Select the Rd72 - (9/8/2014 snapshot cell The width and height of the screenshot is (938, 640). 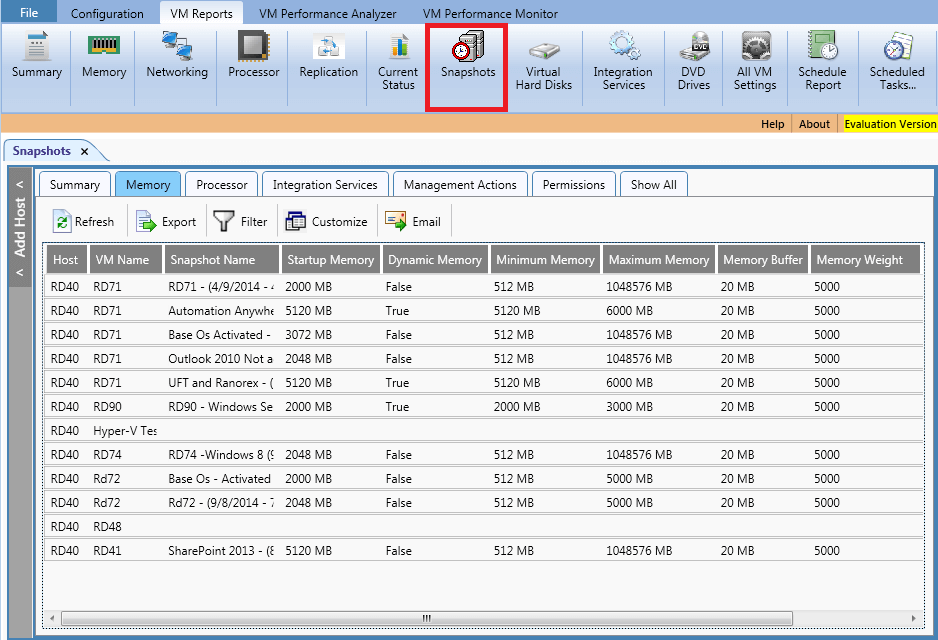coord(221,502)
